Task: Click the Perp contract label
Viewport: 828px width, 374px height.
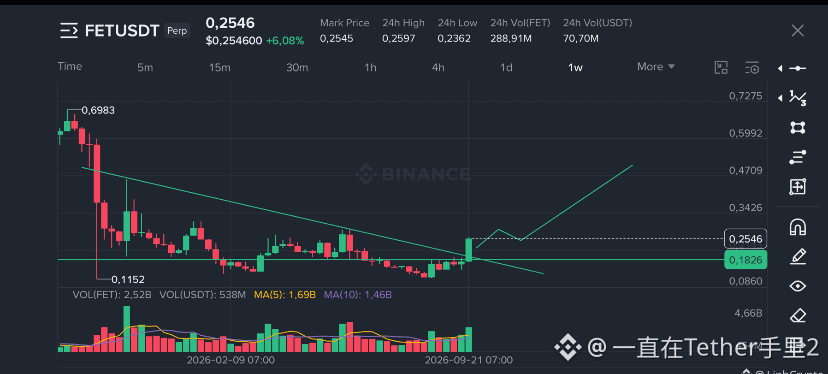Action: [x=177, y=31]
